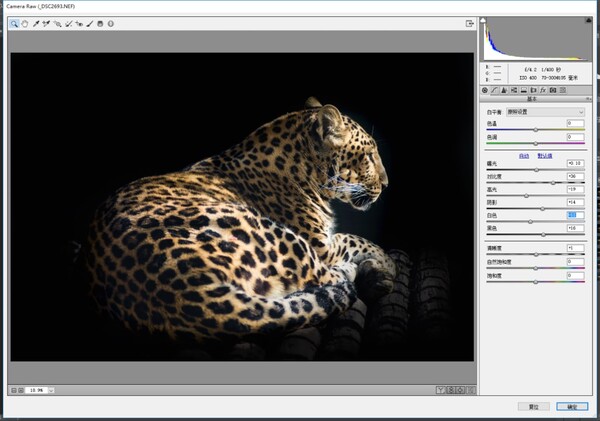
Task: Toggle highlight clipping warning in histogram
Action: coord(589,20)
